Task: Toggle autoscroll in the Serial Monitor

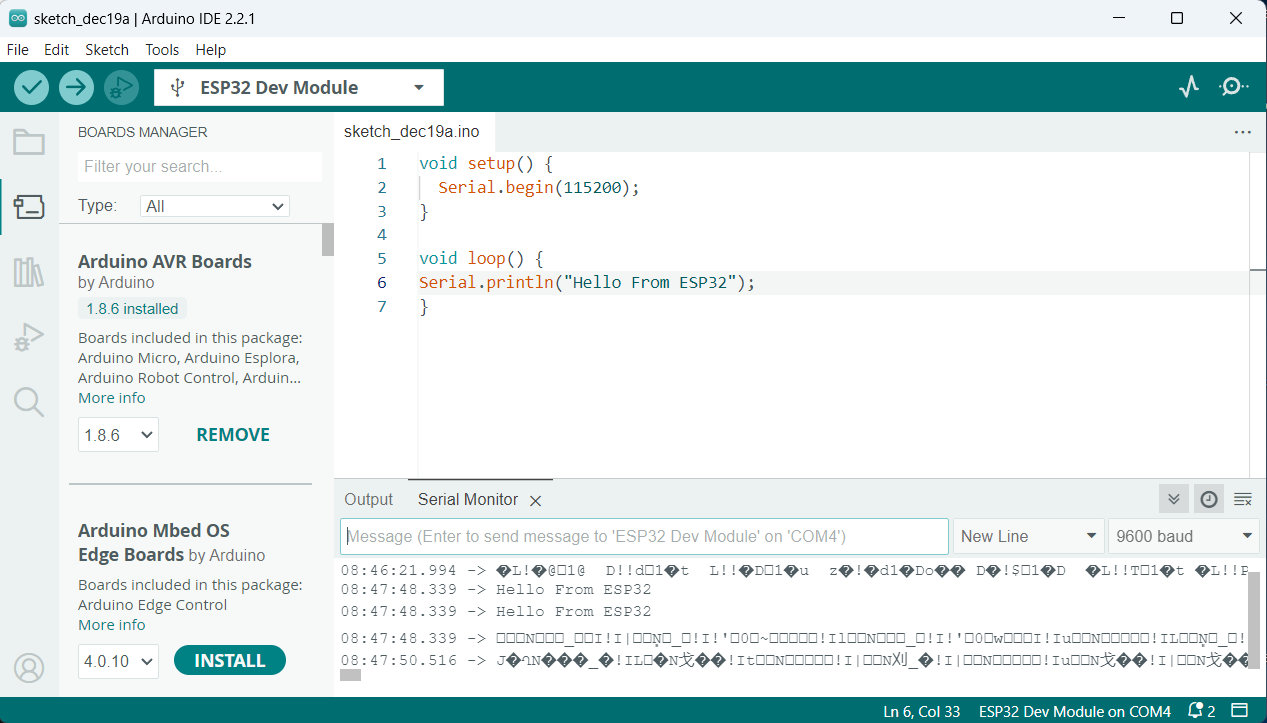Action: point(1174,499)
